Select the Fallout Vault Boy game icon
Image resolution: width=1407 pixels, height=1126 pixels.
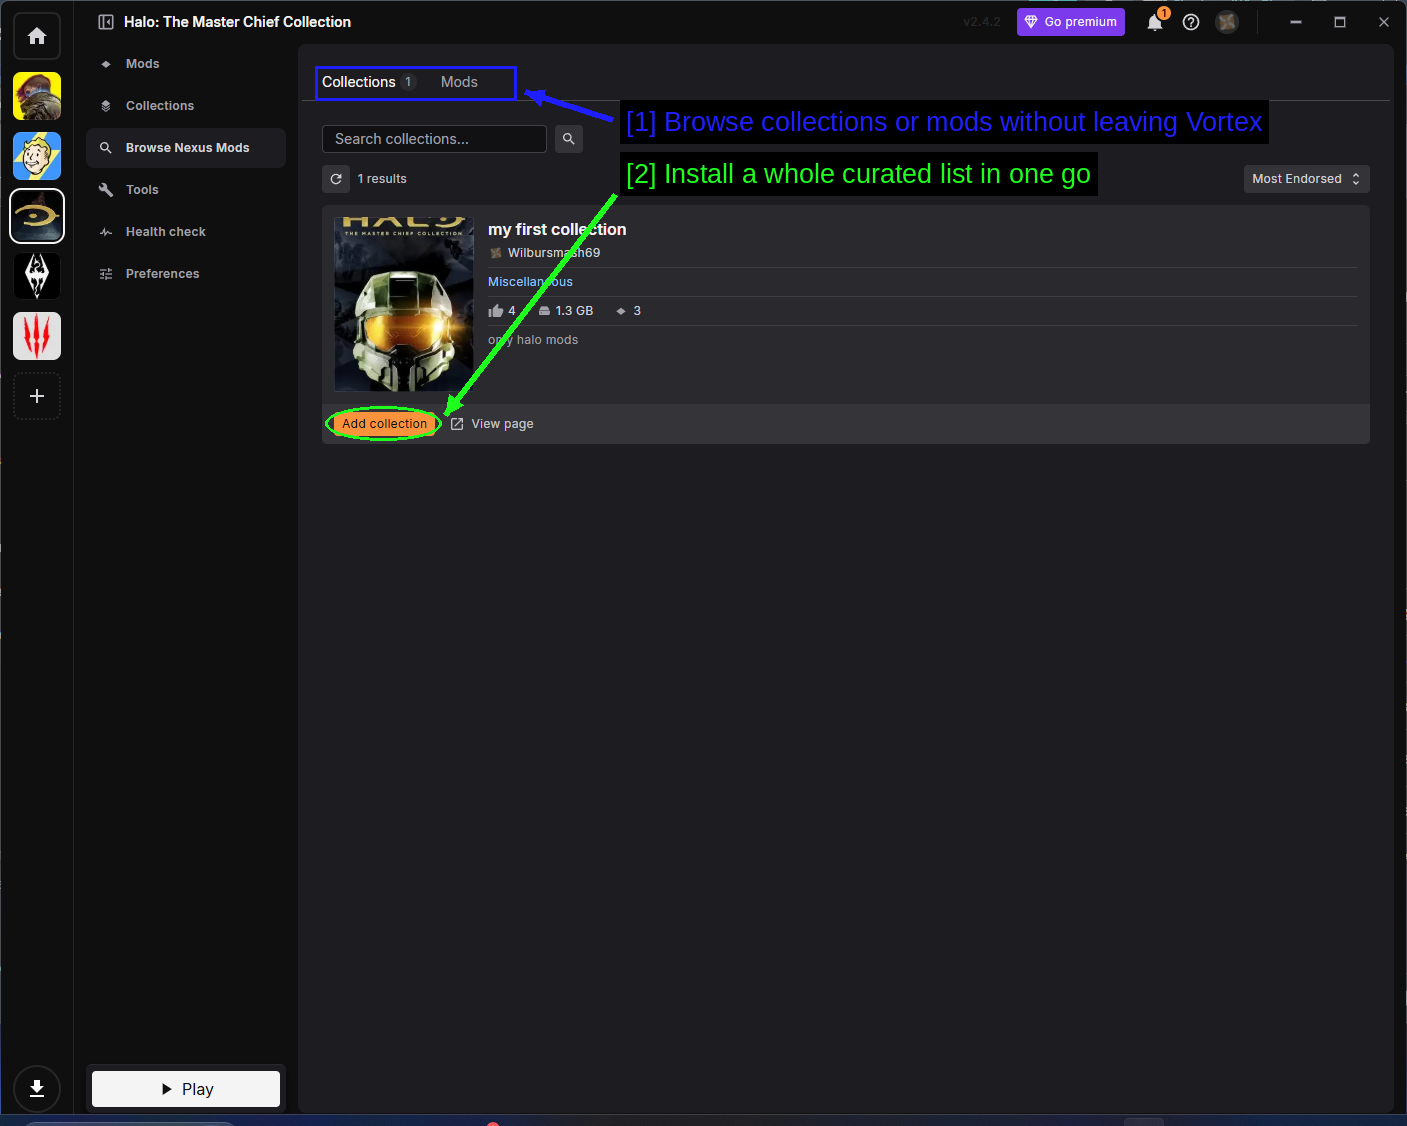[x=37, y=156]
